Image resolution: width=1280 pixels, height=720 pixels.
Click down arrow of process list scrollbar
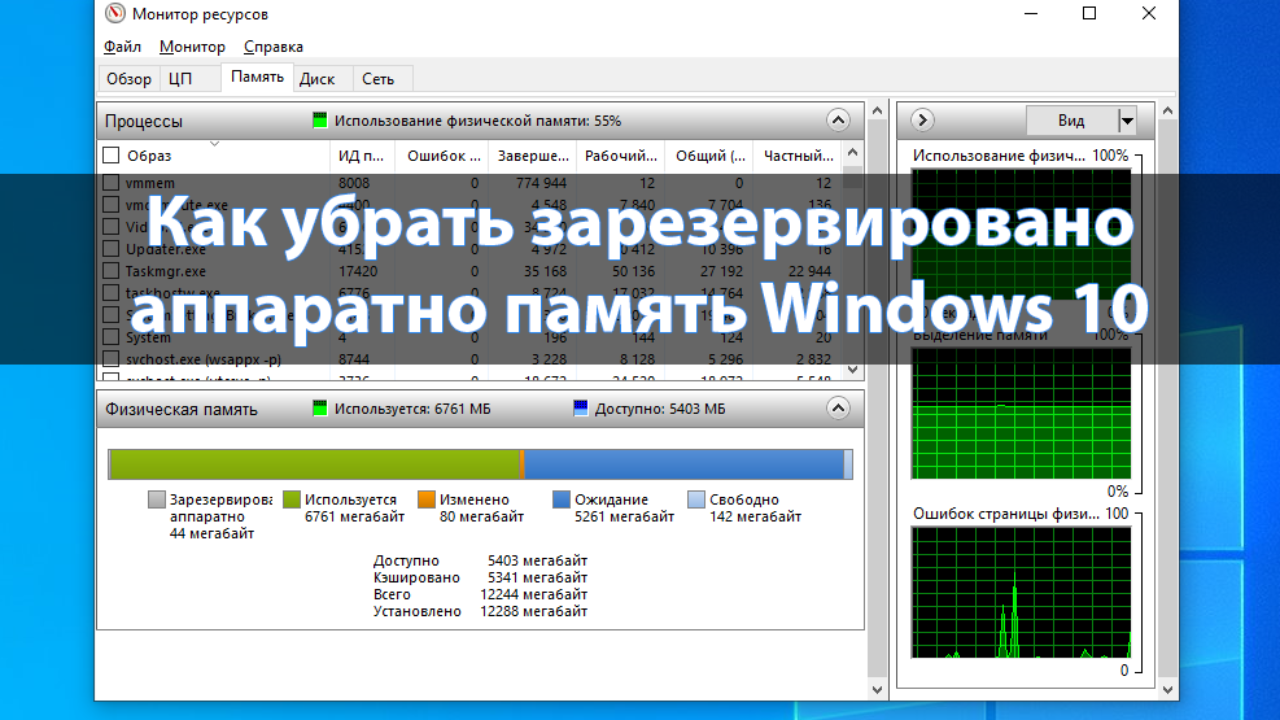click(853, 369)
